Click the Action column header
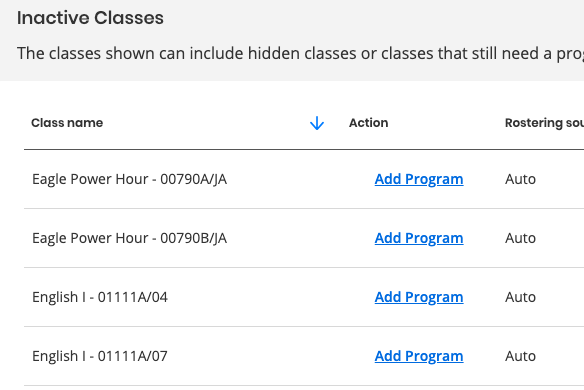584x390 pixels. pyautogui.click(x=368, y=123)
